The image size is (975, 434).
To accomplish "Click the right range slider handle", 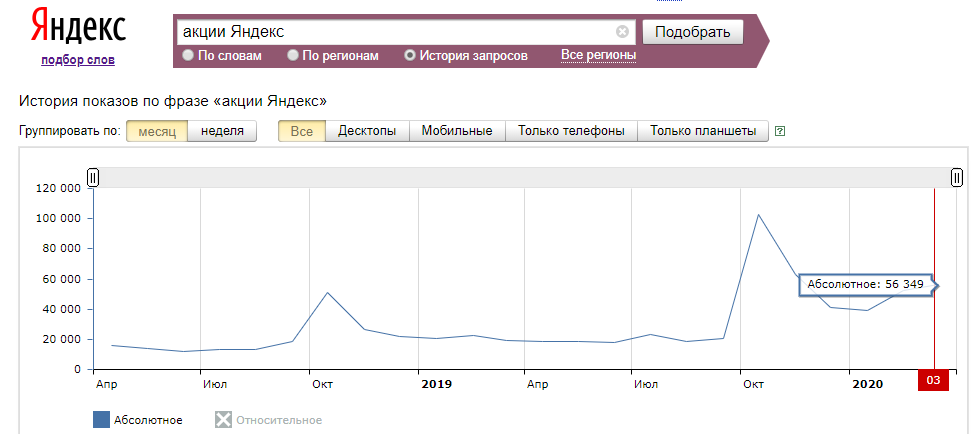I will click(957, 178).
